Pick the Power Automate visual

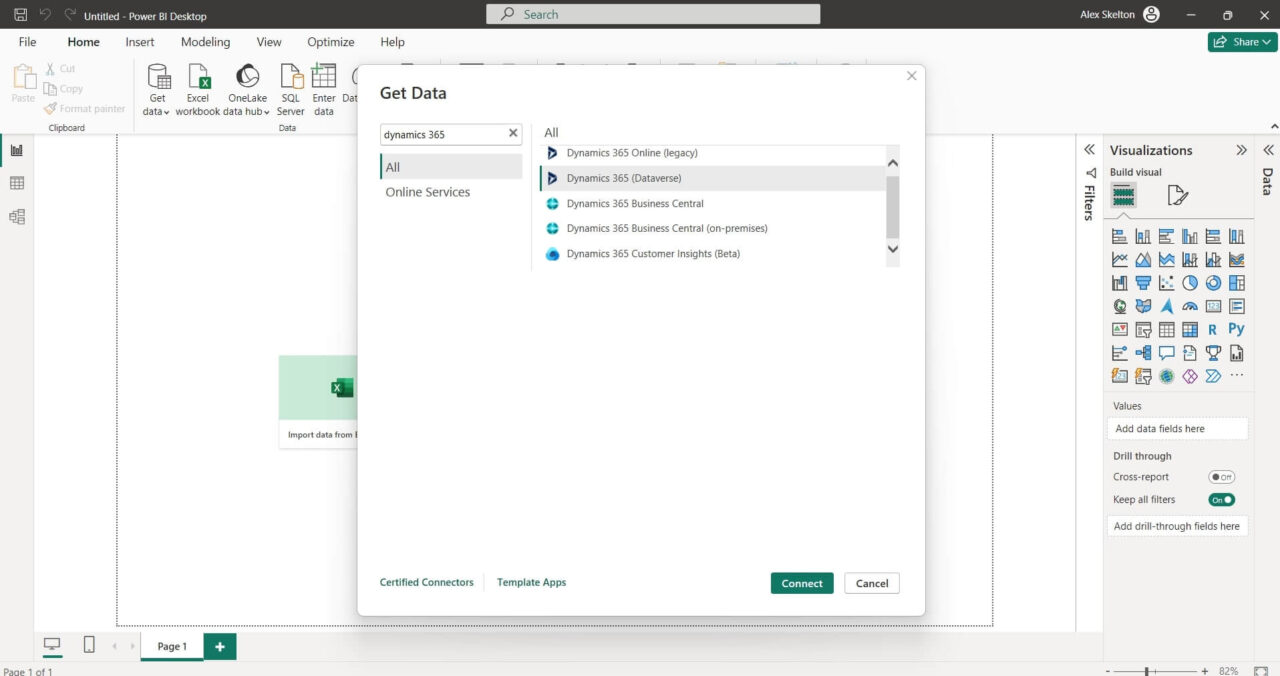[1213, 376]
